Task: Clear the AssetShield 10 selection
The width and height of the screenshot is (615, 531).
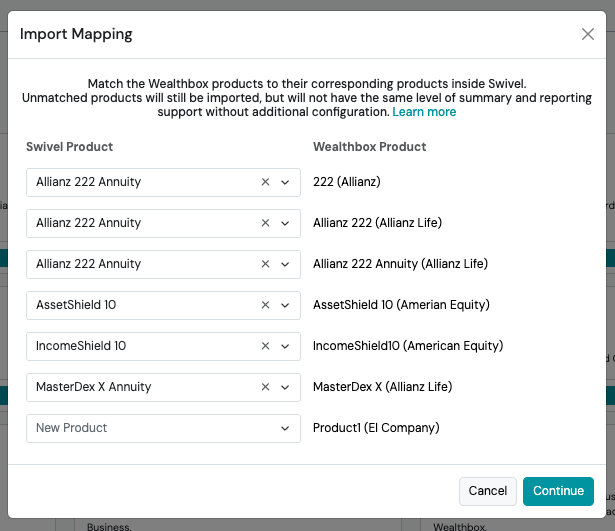Action: (x=266, y=305)
